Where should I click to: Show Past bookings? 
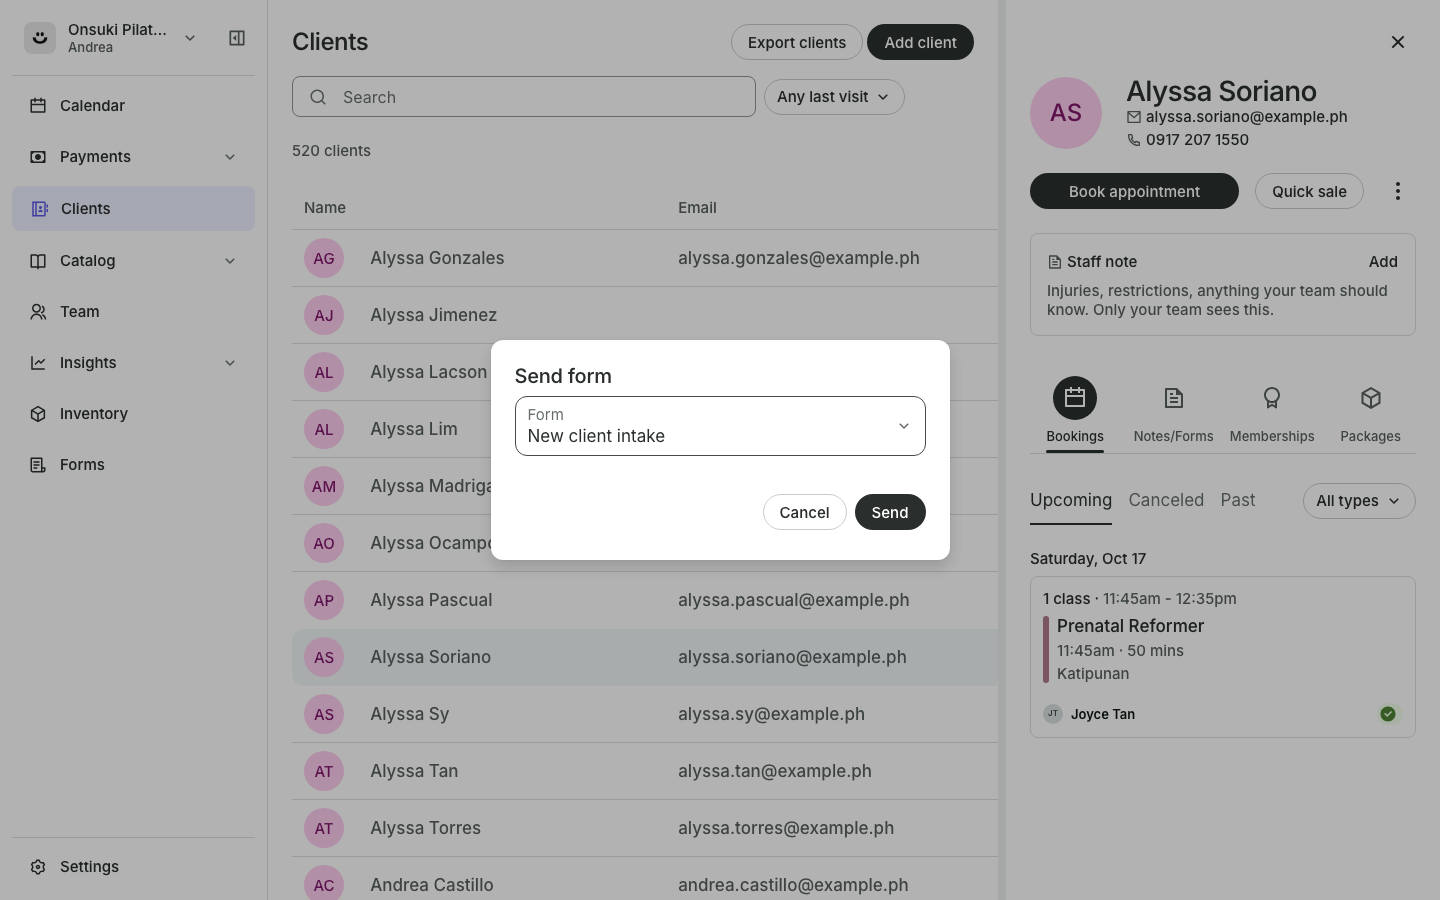point(1238,500)
